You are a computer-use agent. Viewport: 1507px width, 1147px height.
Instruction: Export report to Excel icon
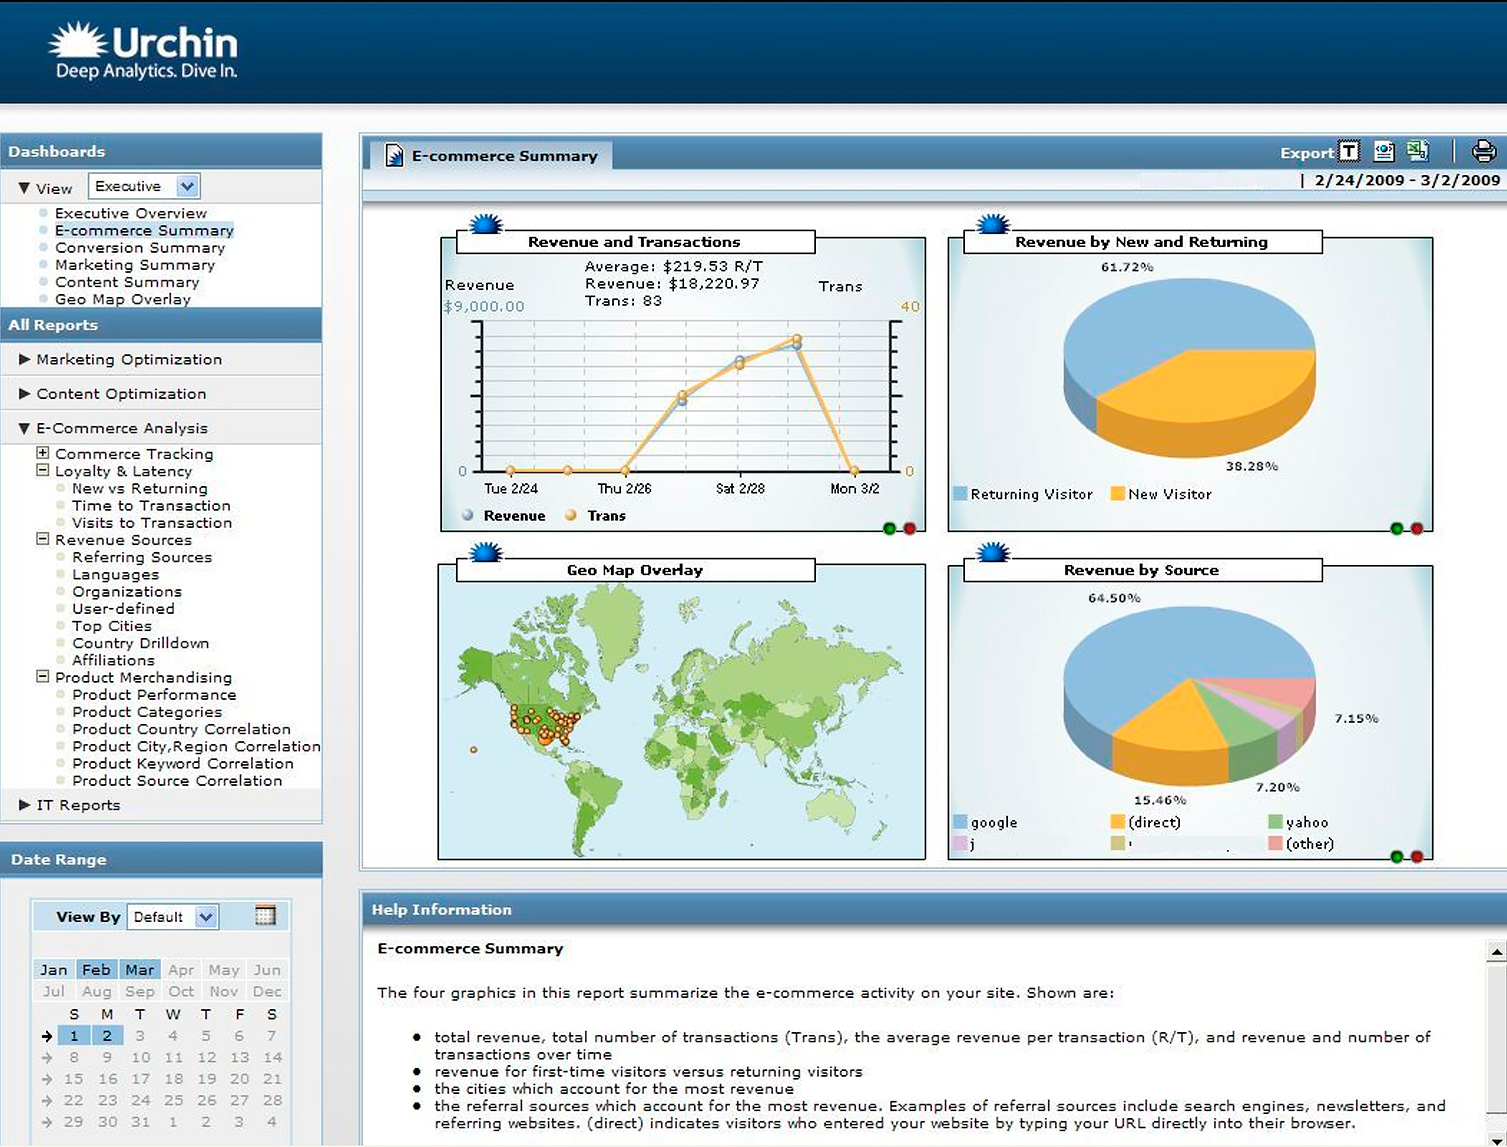pyautogui.click(x=1418, y=151)
